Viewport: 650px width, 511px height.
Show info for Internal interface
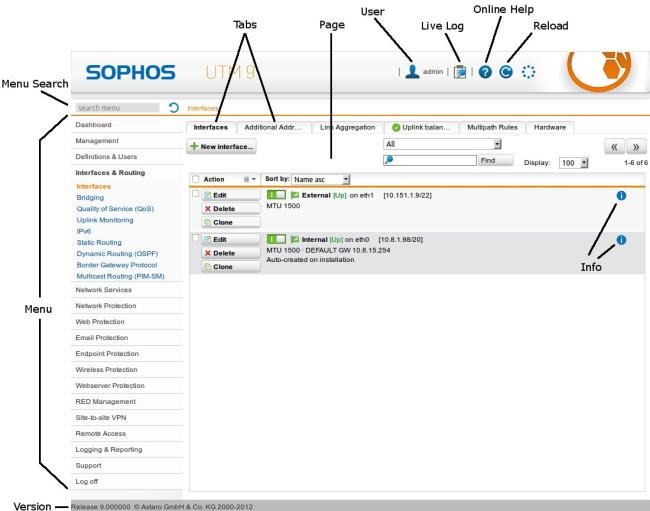(621, 240)
